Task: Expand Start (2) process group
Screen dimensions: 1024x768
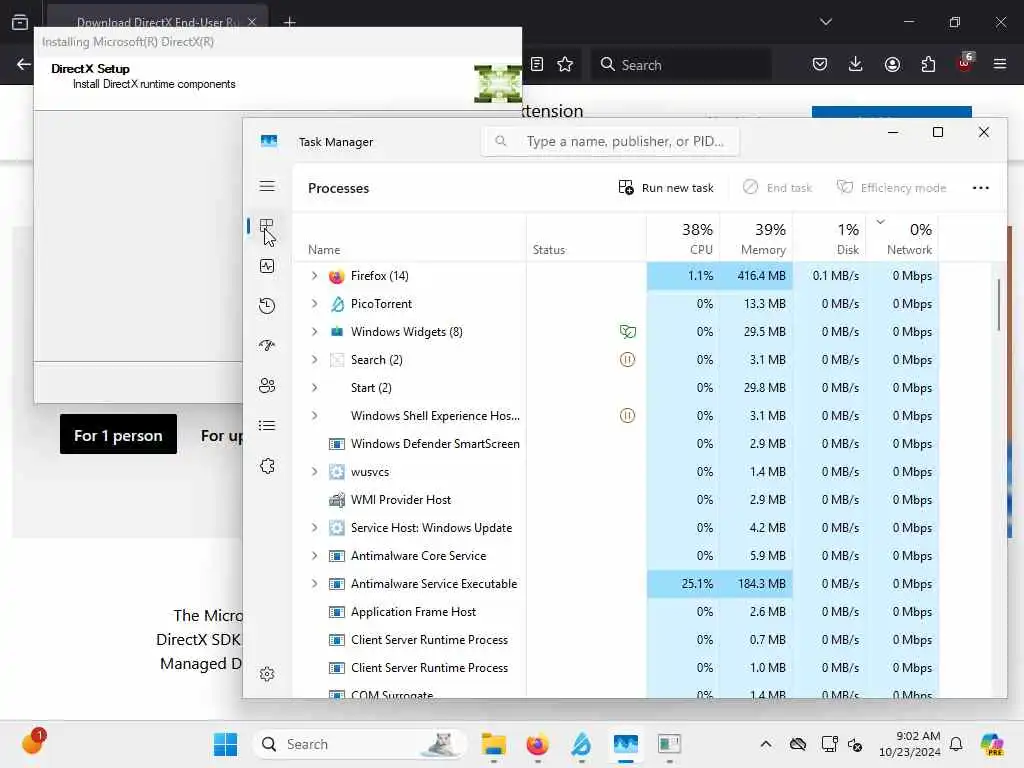Action: pyautogui.click(x=315, y=387)
